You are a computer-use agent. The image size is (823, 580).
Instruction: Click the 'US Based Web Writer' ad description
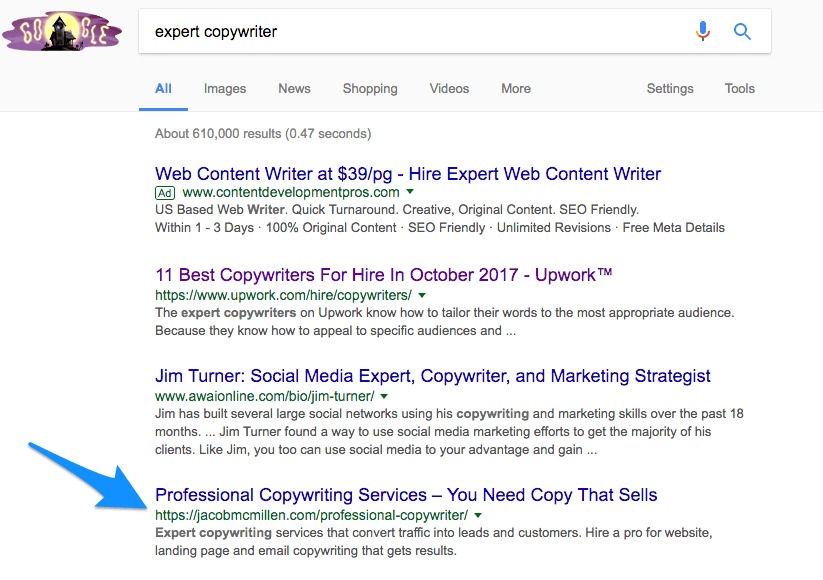[x=397, y=210]
